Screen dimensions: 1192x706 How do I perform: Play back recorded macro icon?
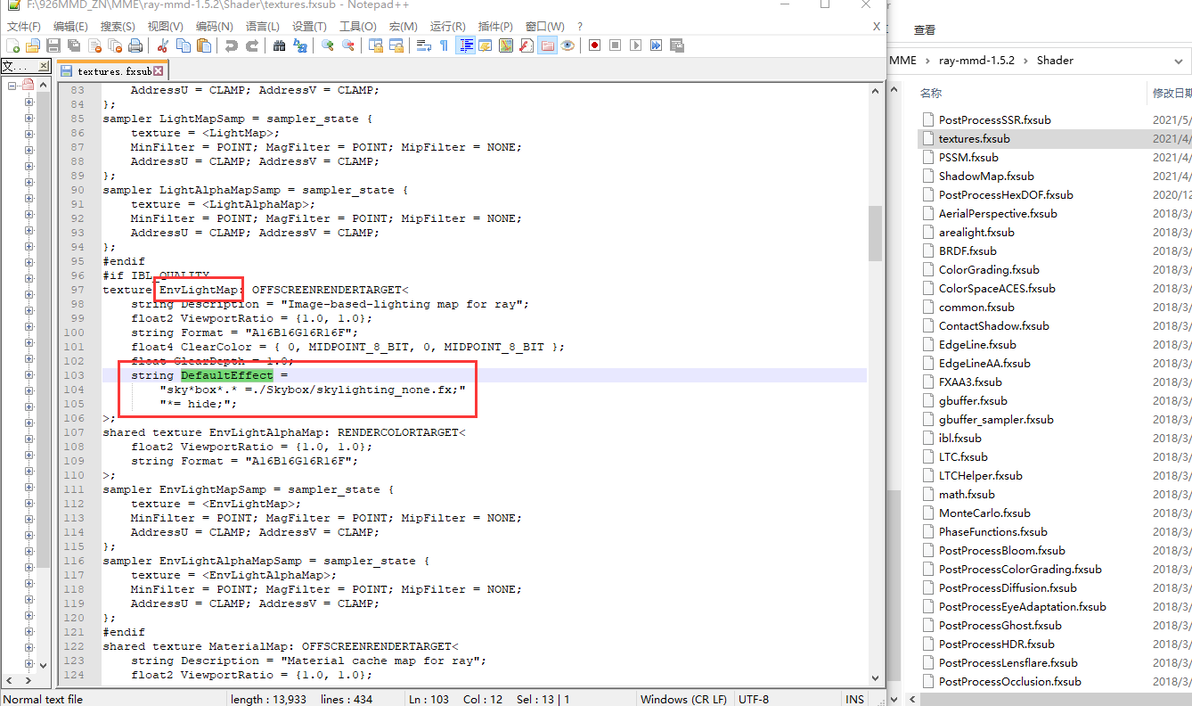(x=636, y=46)
